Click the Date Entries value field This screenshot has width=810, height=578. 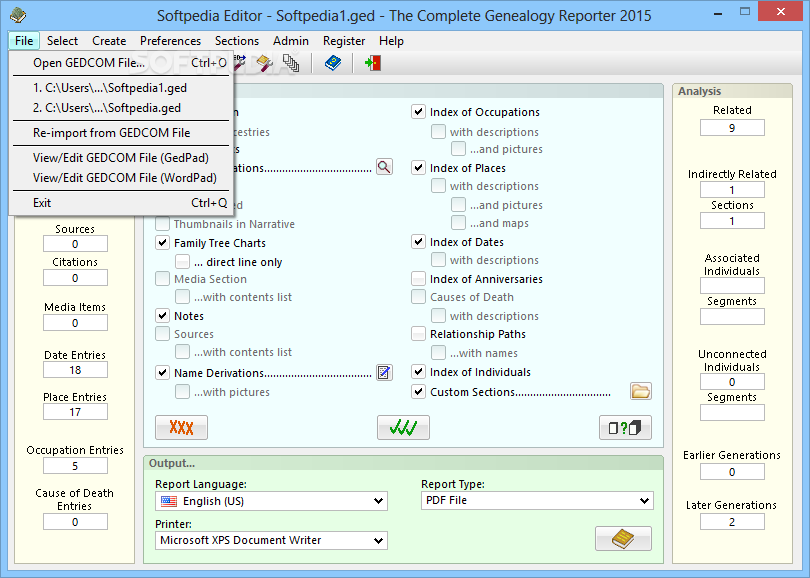tap(75, 370)
